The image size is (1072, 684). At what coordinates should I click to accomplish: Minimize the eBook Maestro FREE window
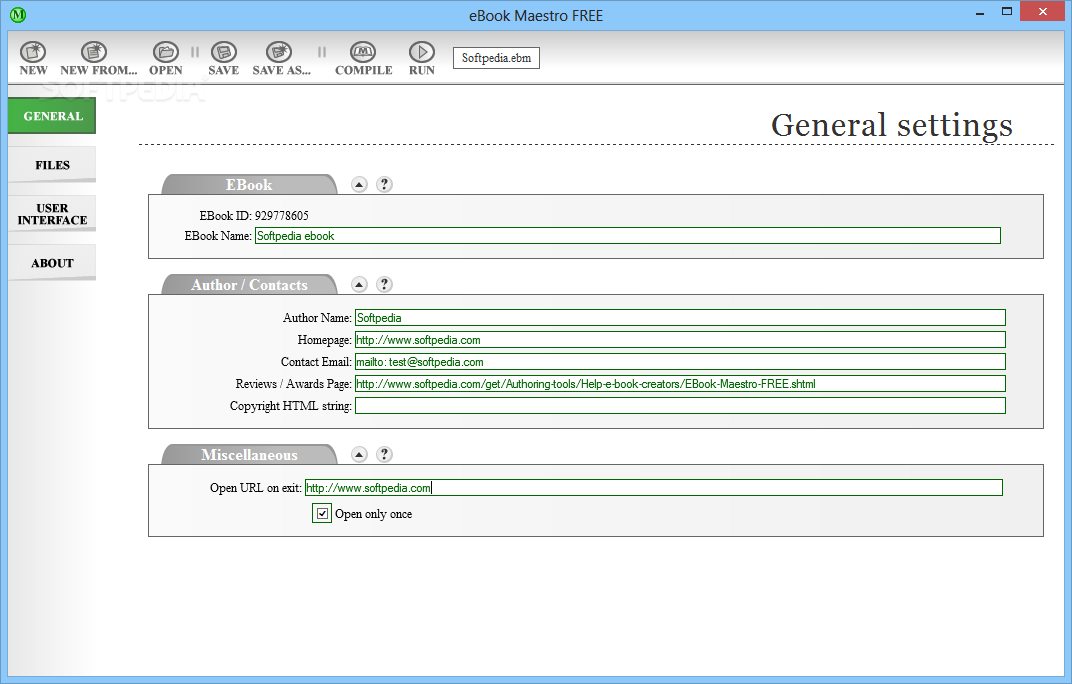point(980,12)
